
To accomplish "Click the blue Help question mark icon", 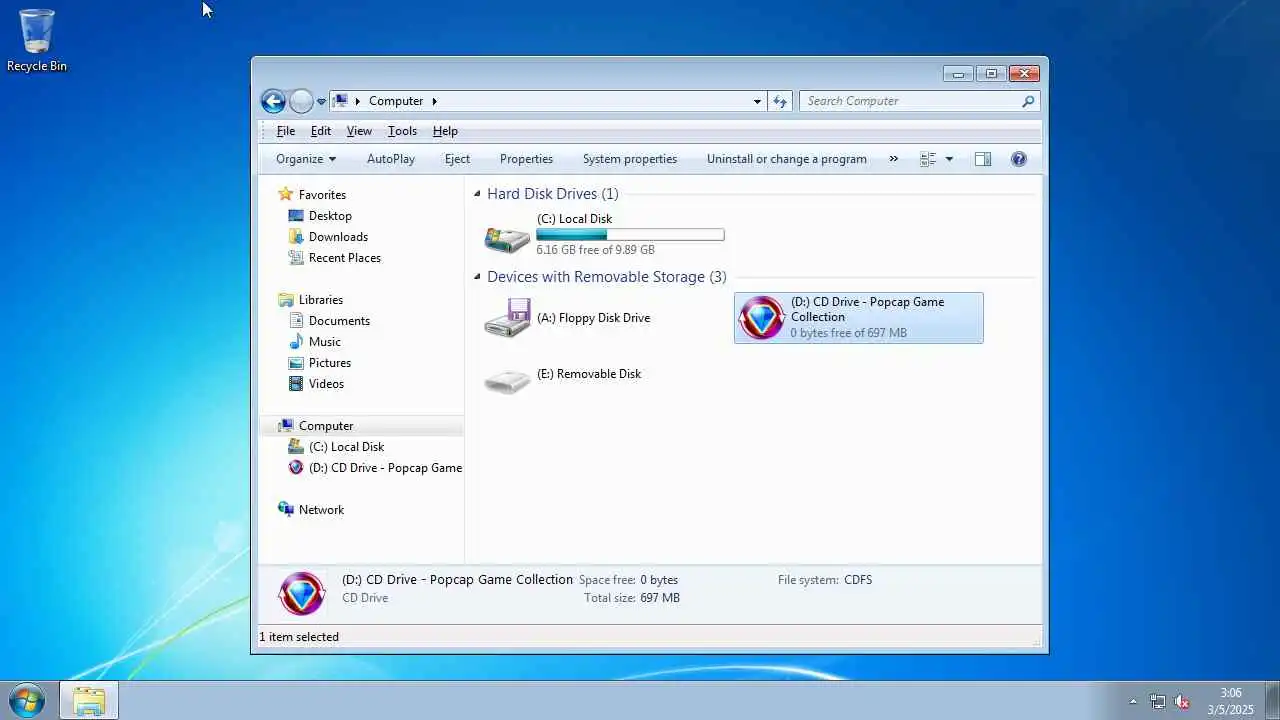I will [x=1019, y=159].
